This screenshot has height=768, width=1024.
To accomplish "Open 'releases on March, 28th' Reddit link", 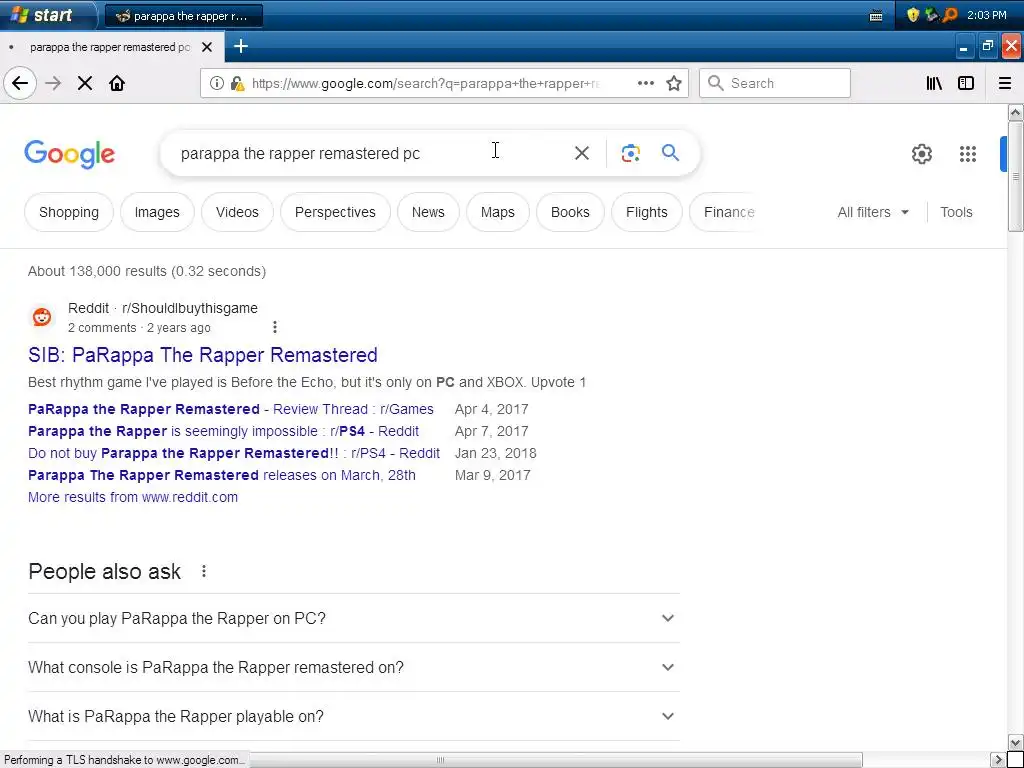I will pyautogui.click(x=221, y=475).
